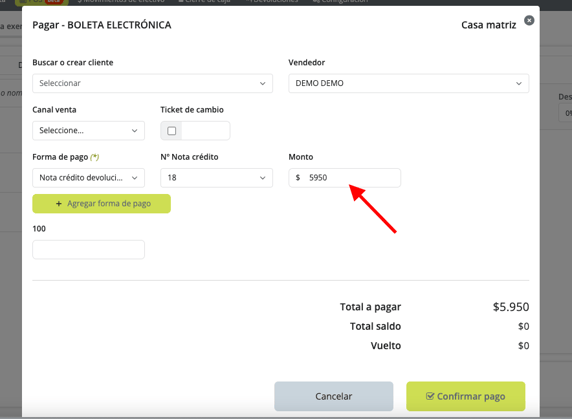This screenshot has height=419, width=572.
Task: Open the Configuración tab
Action: pos(340,1)
